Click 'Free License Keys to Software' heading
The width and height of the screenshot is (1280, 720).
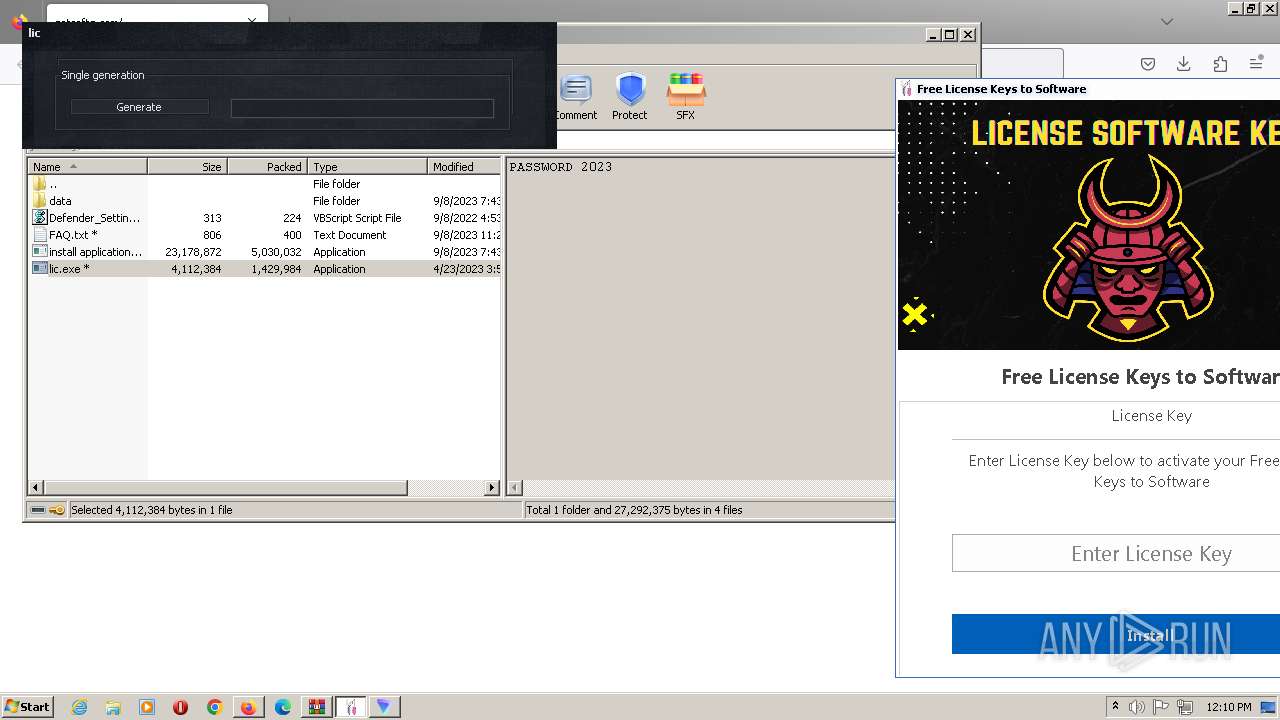[1140, 377]
